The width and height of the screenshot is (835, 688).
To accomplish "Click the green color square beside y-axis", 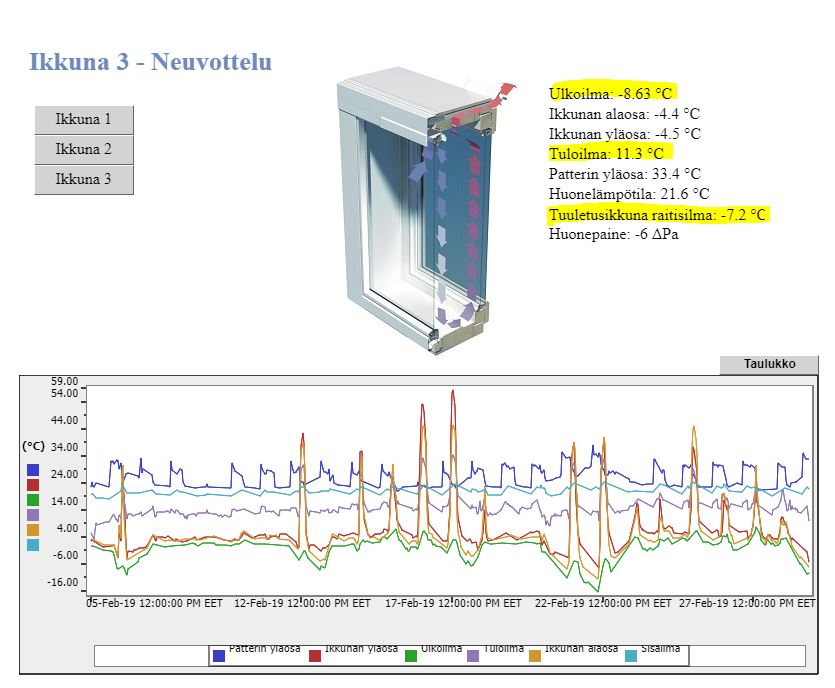I will point(33,499).
